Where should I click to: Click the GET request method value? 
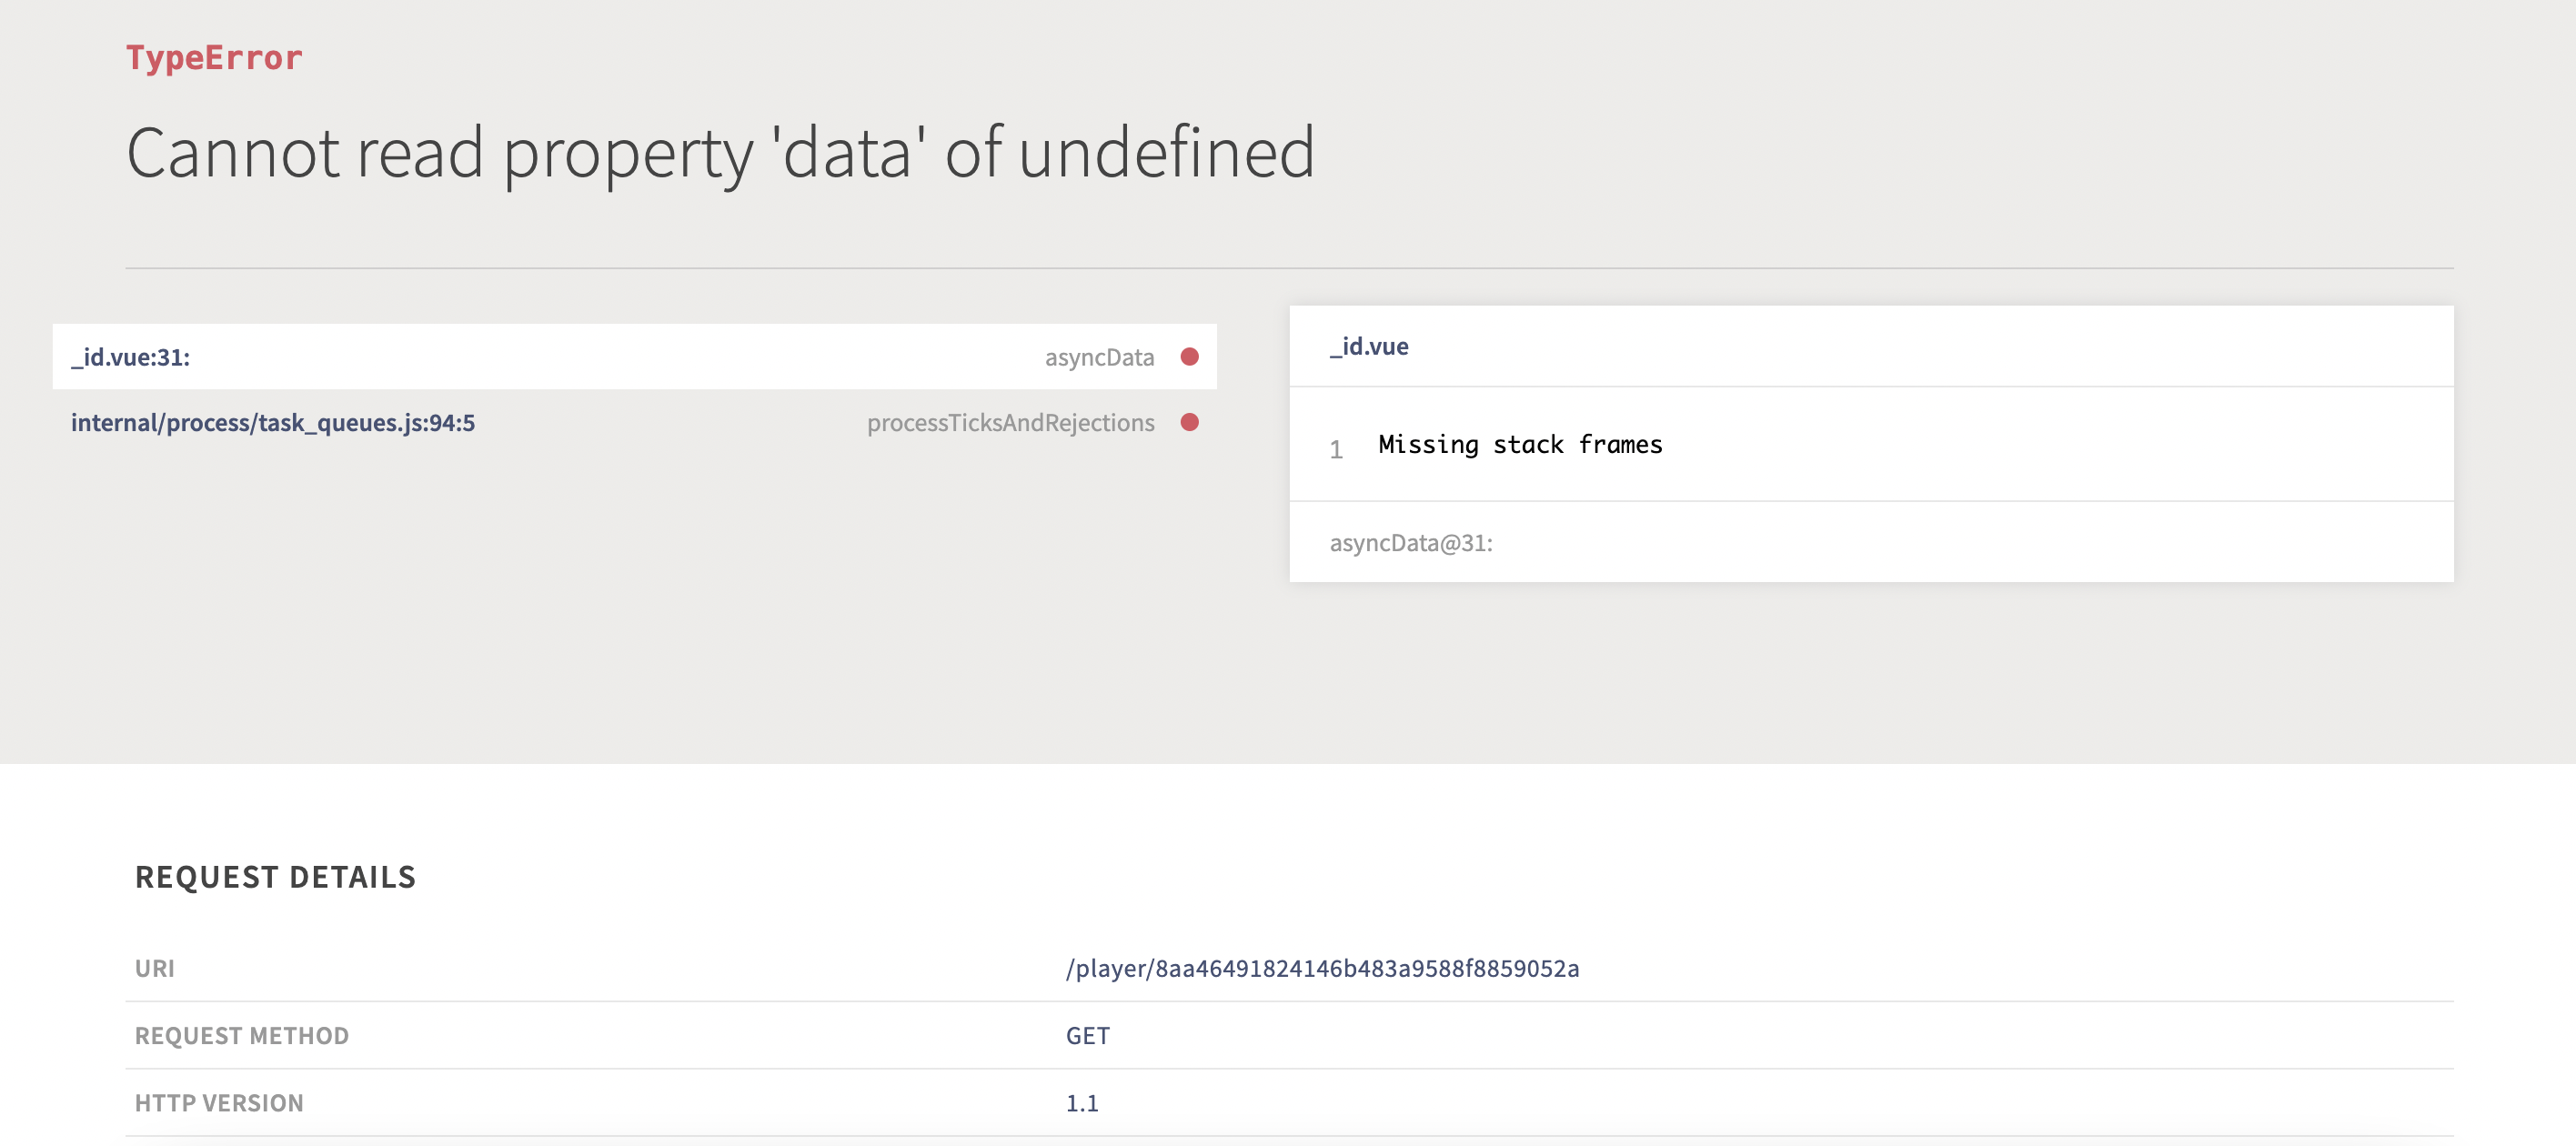click(1086, 1035)
